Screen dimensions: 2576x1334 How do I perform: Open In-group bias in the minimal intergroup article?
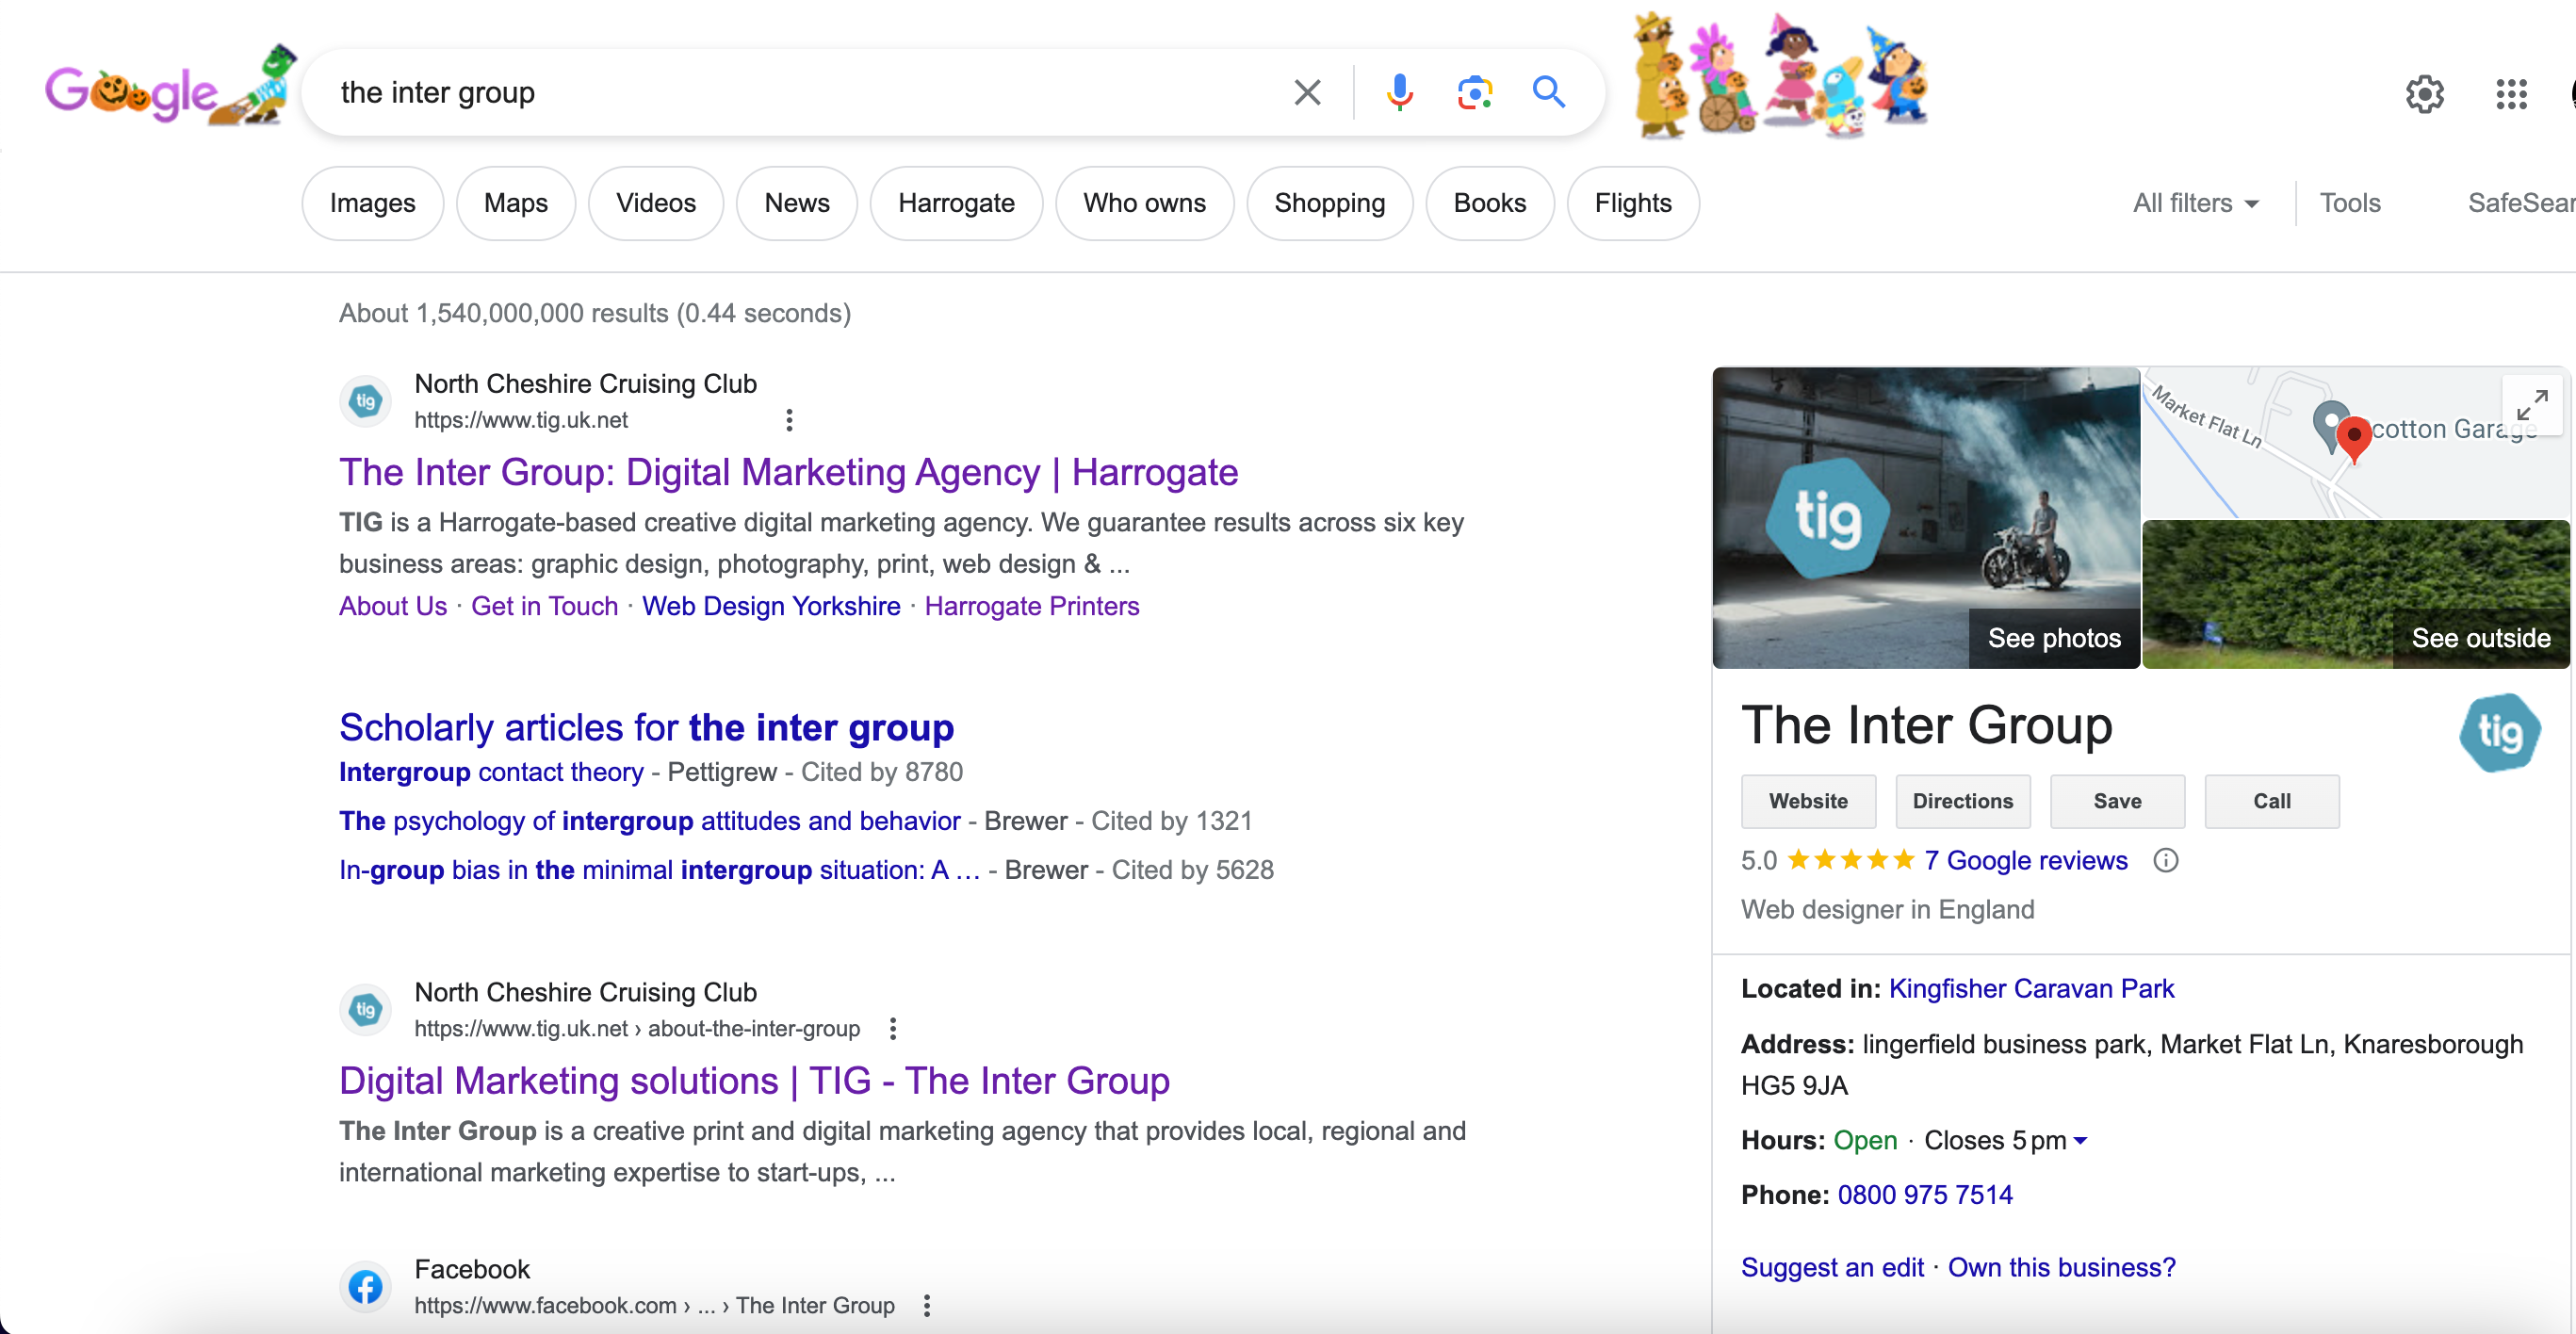659,870
